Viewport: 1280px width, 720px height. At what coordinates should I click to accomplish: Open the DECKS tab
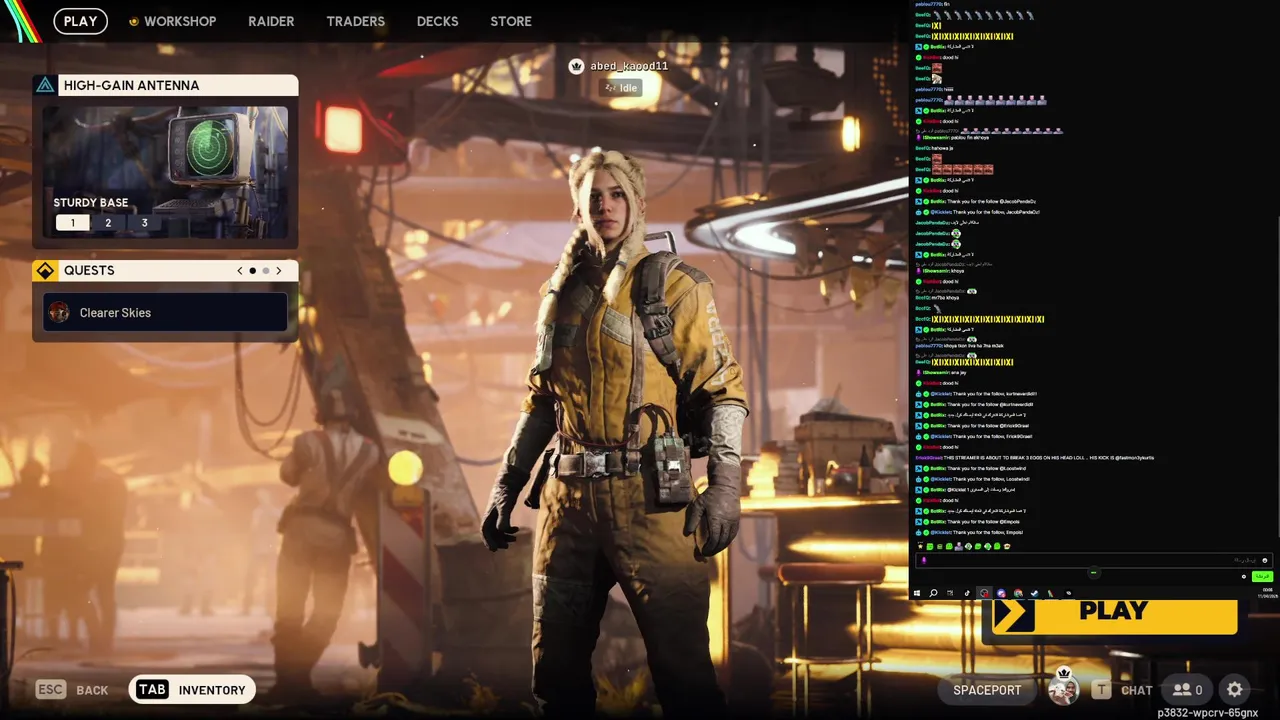coord(437,21)
